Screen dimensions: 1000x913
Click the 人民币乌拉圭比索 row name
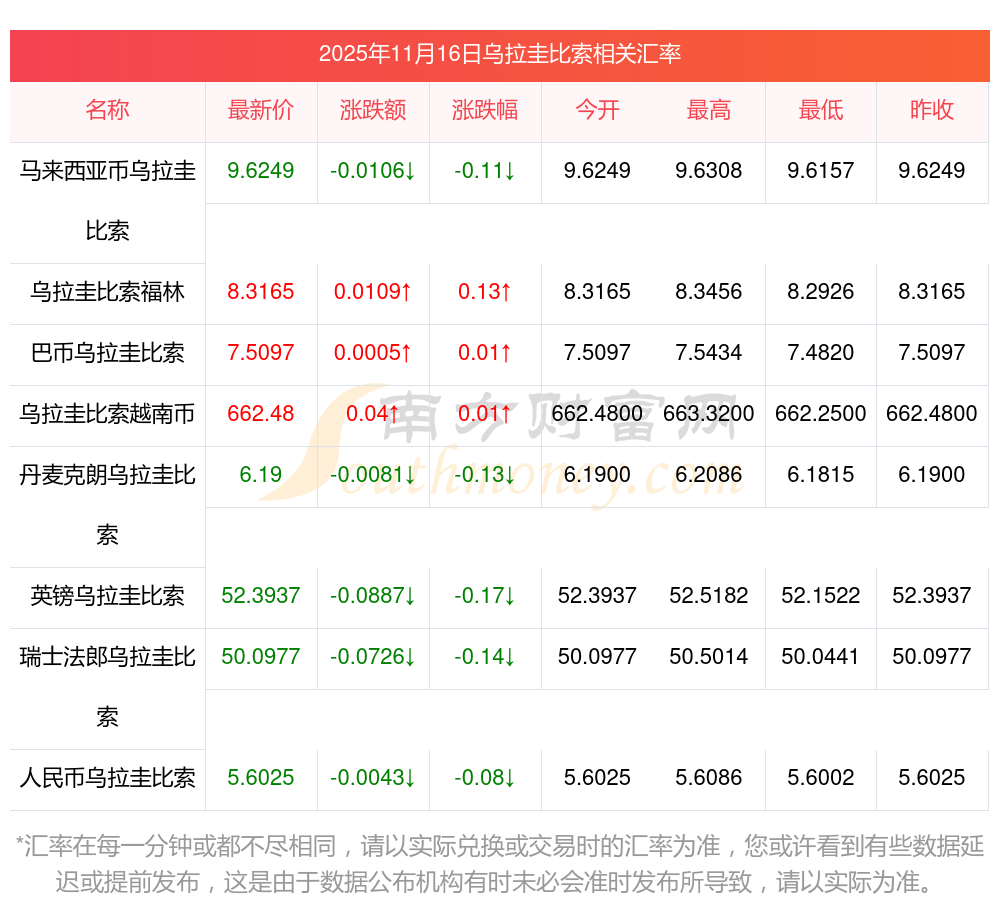(x=107, y=778)
